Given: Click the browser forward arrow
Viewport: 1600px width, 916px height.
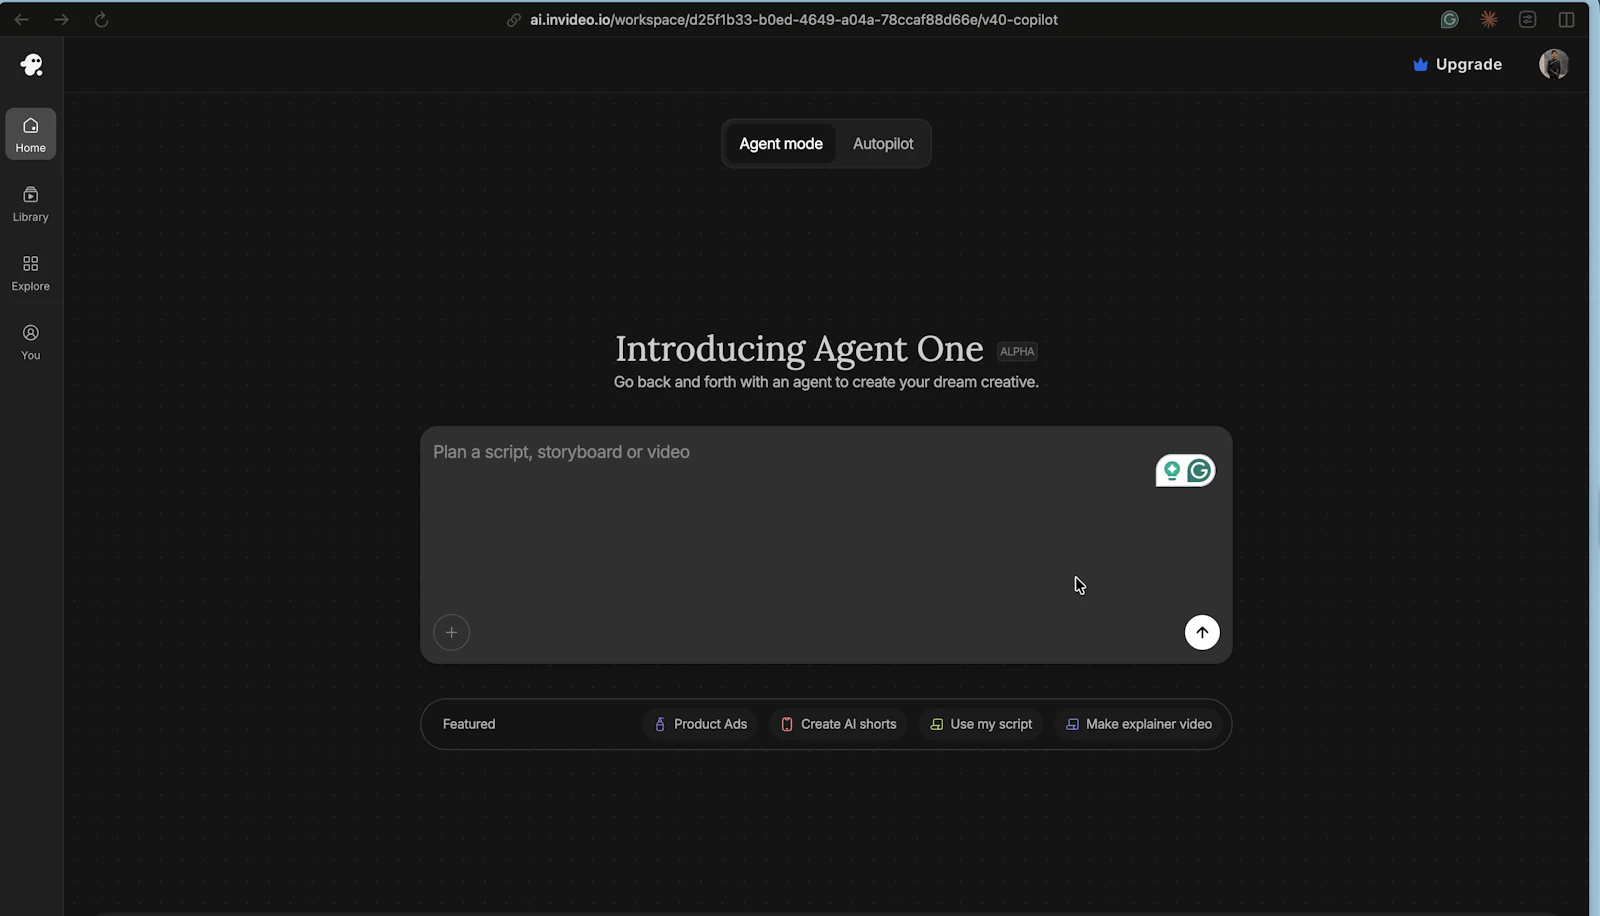Looking at the screenshot, I should click(61, 19).
